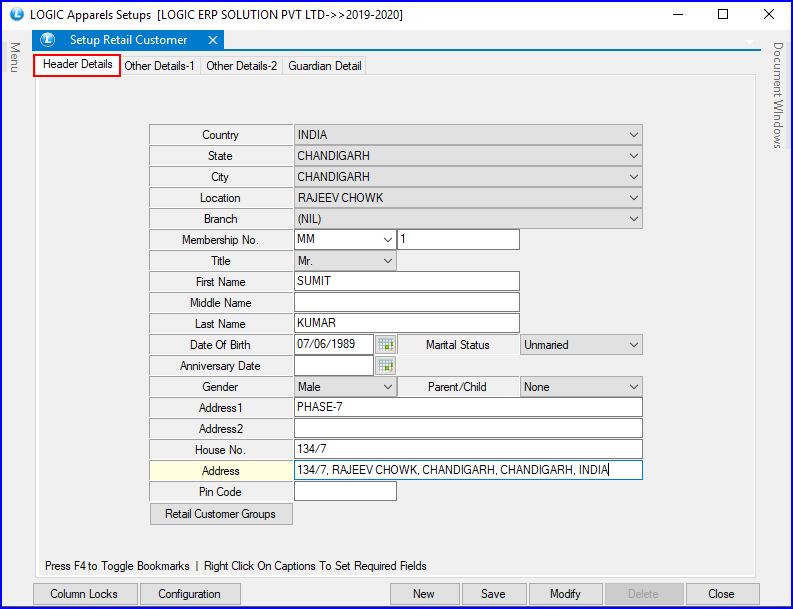The width and height of the screenshot is (793, 609).
Task: Open the Parent/Child dropdown
Action: (633, 387)
